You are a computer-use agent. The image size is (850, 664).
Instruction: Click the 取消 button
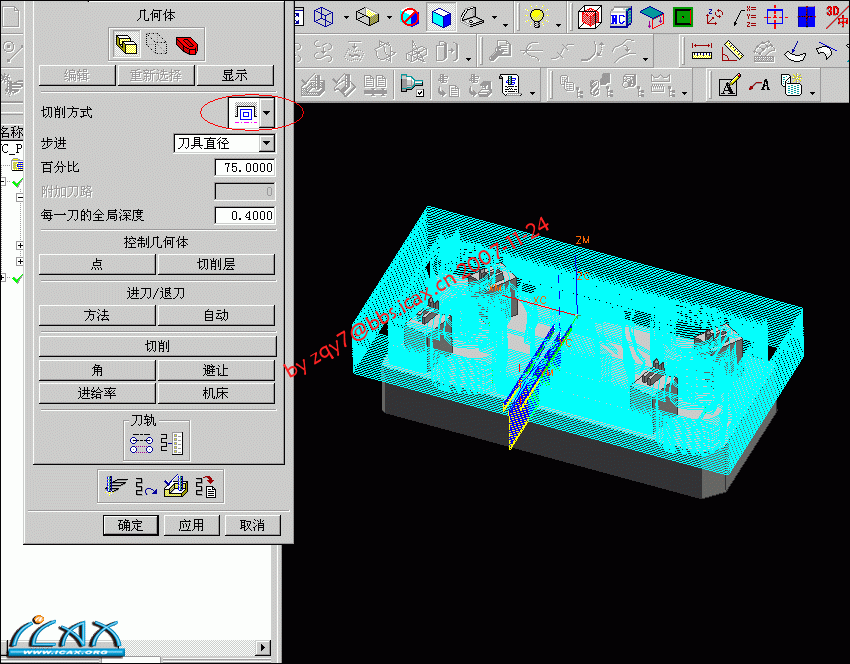tap(252, 525)
